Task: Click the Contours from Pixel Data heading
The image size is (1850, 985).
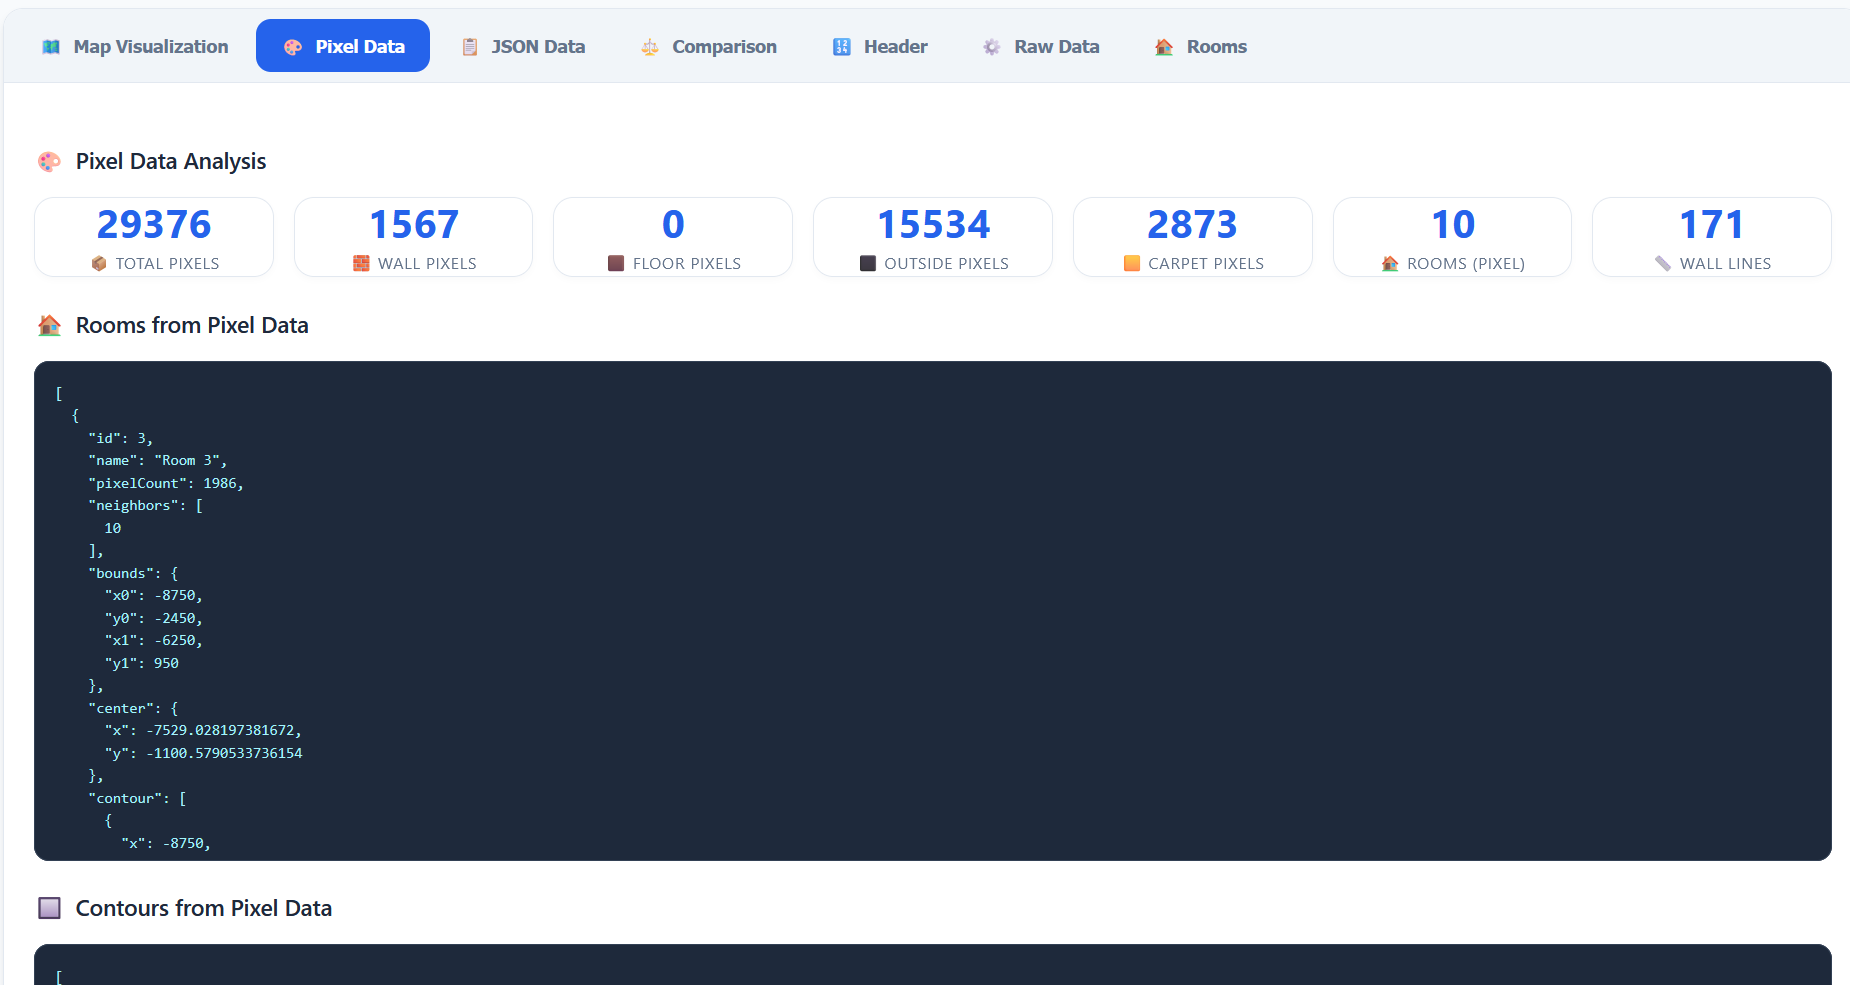Action: point(204,908)
